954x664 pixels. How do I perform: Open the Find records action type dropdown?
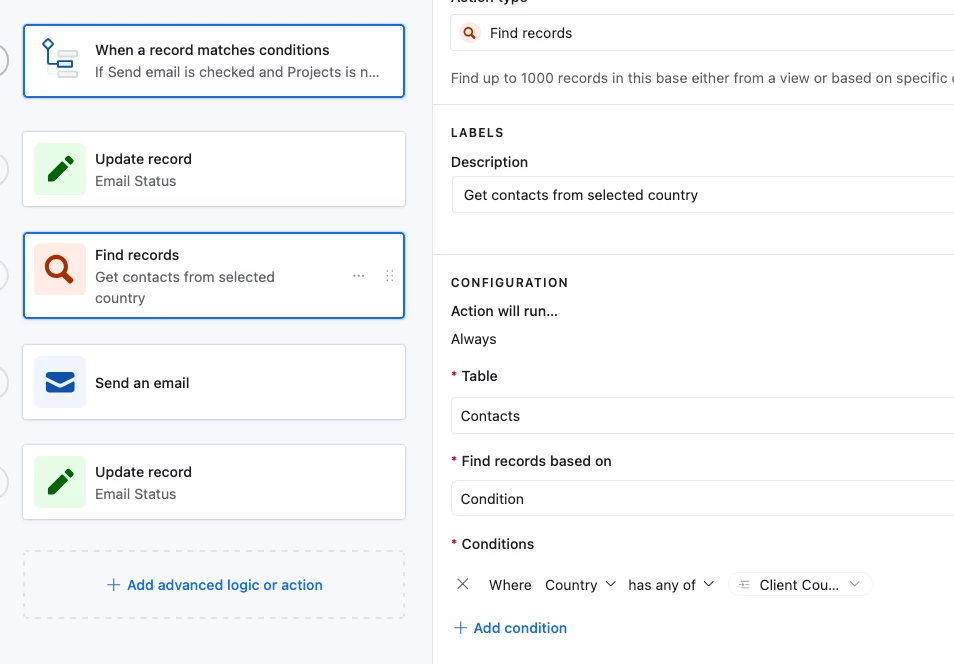click(x=700, y=33)
